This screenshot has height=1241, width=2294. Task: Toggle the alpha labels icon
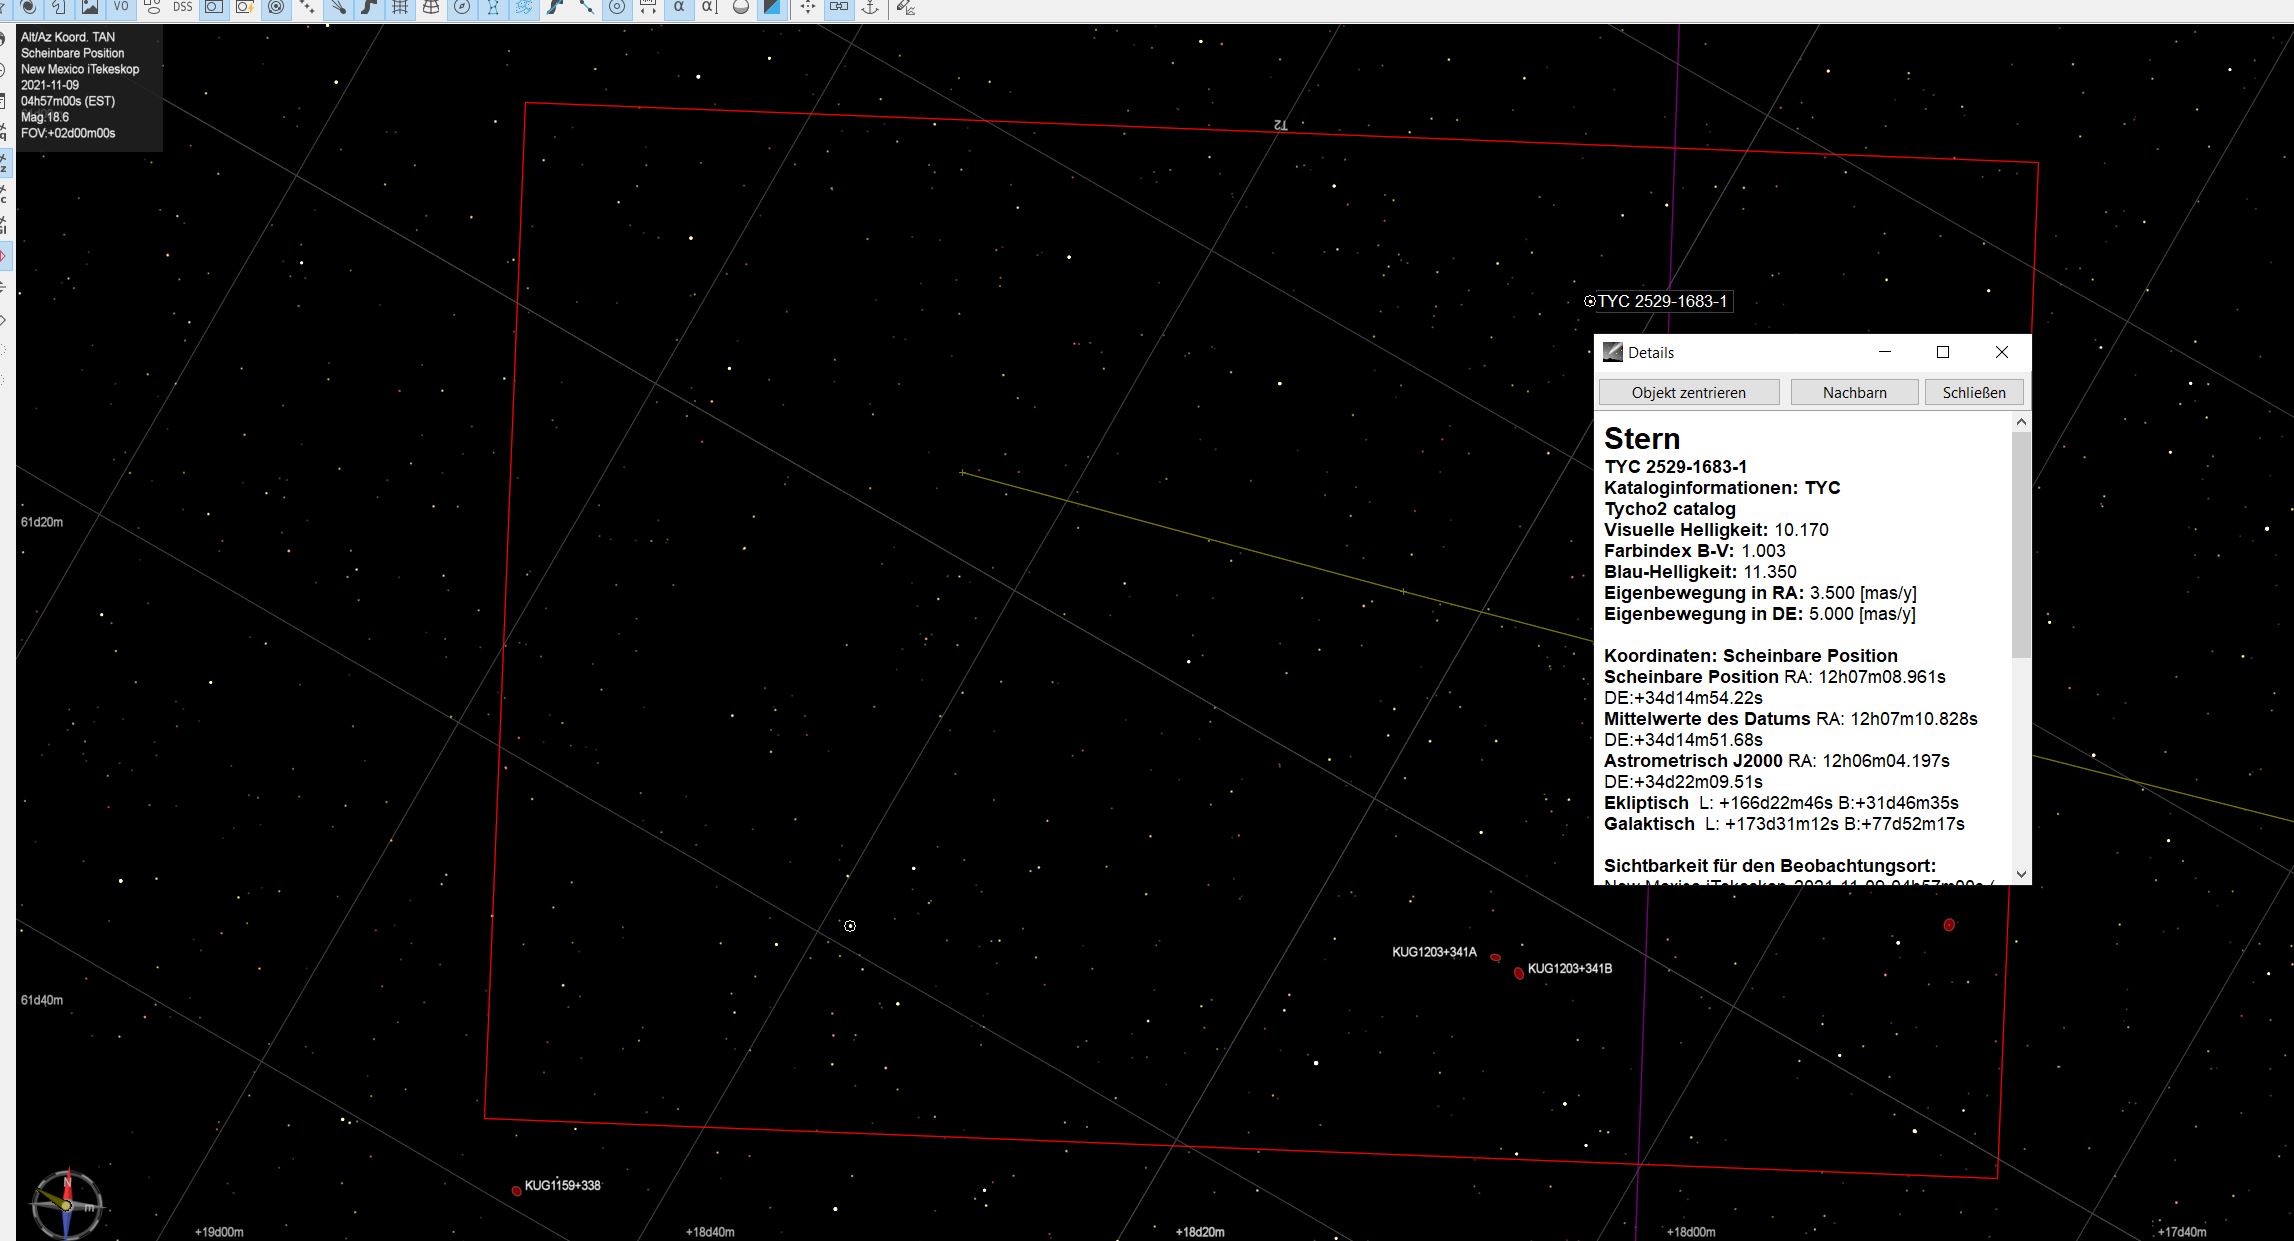tap(679, 7)
